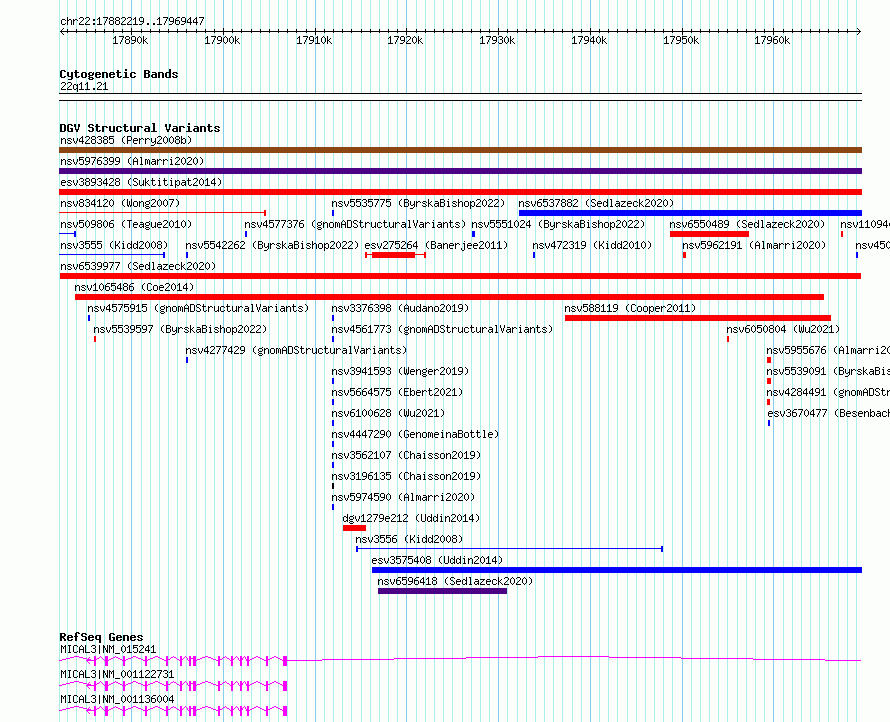Select the brown nsv428385 variant bar
Viewport: 890px width, 722px height.
tap(460, 150)
